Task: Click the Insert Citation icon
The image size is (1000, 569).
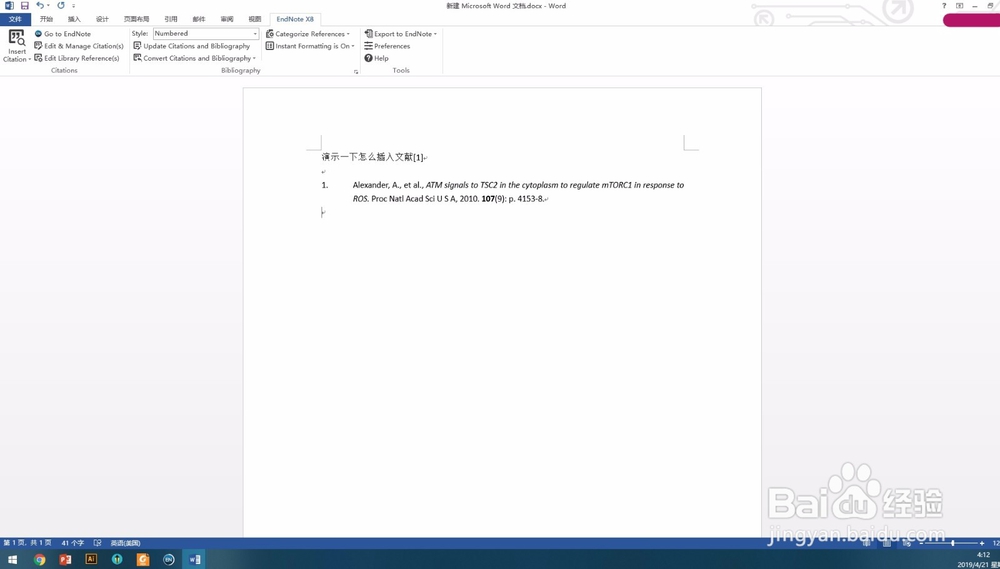Action: tap(17, 38)
